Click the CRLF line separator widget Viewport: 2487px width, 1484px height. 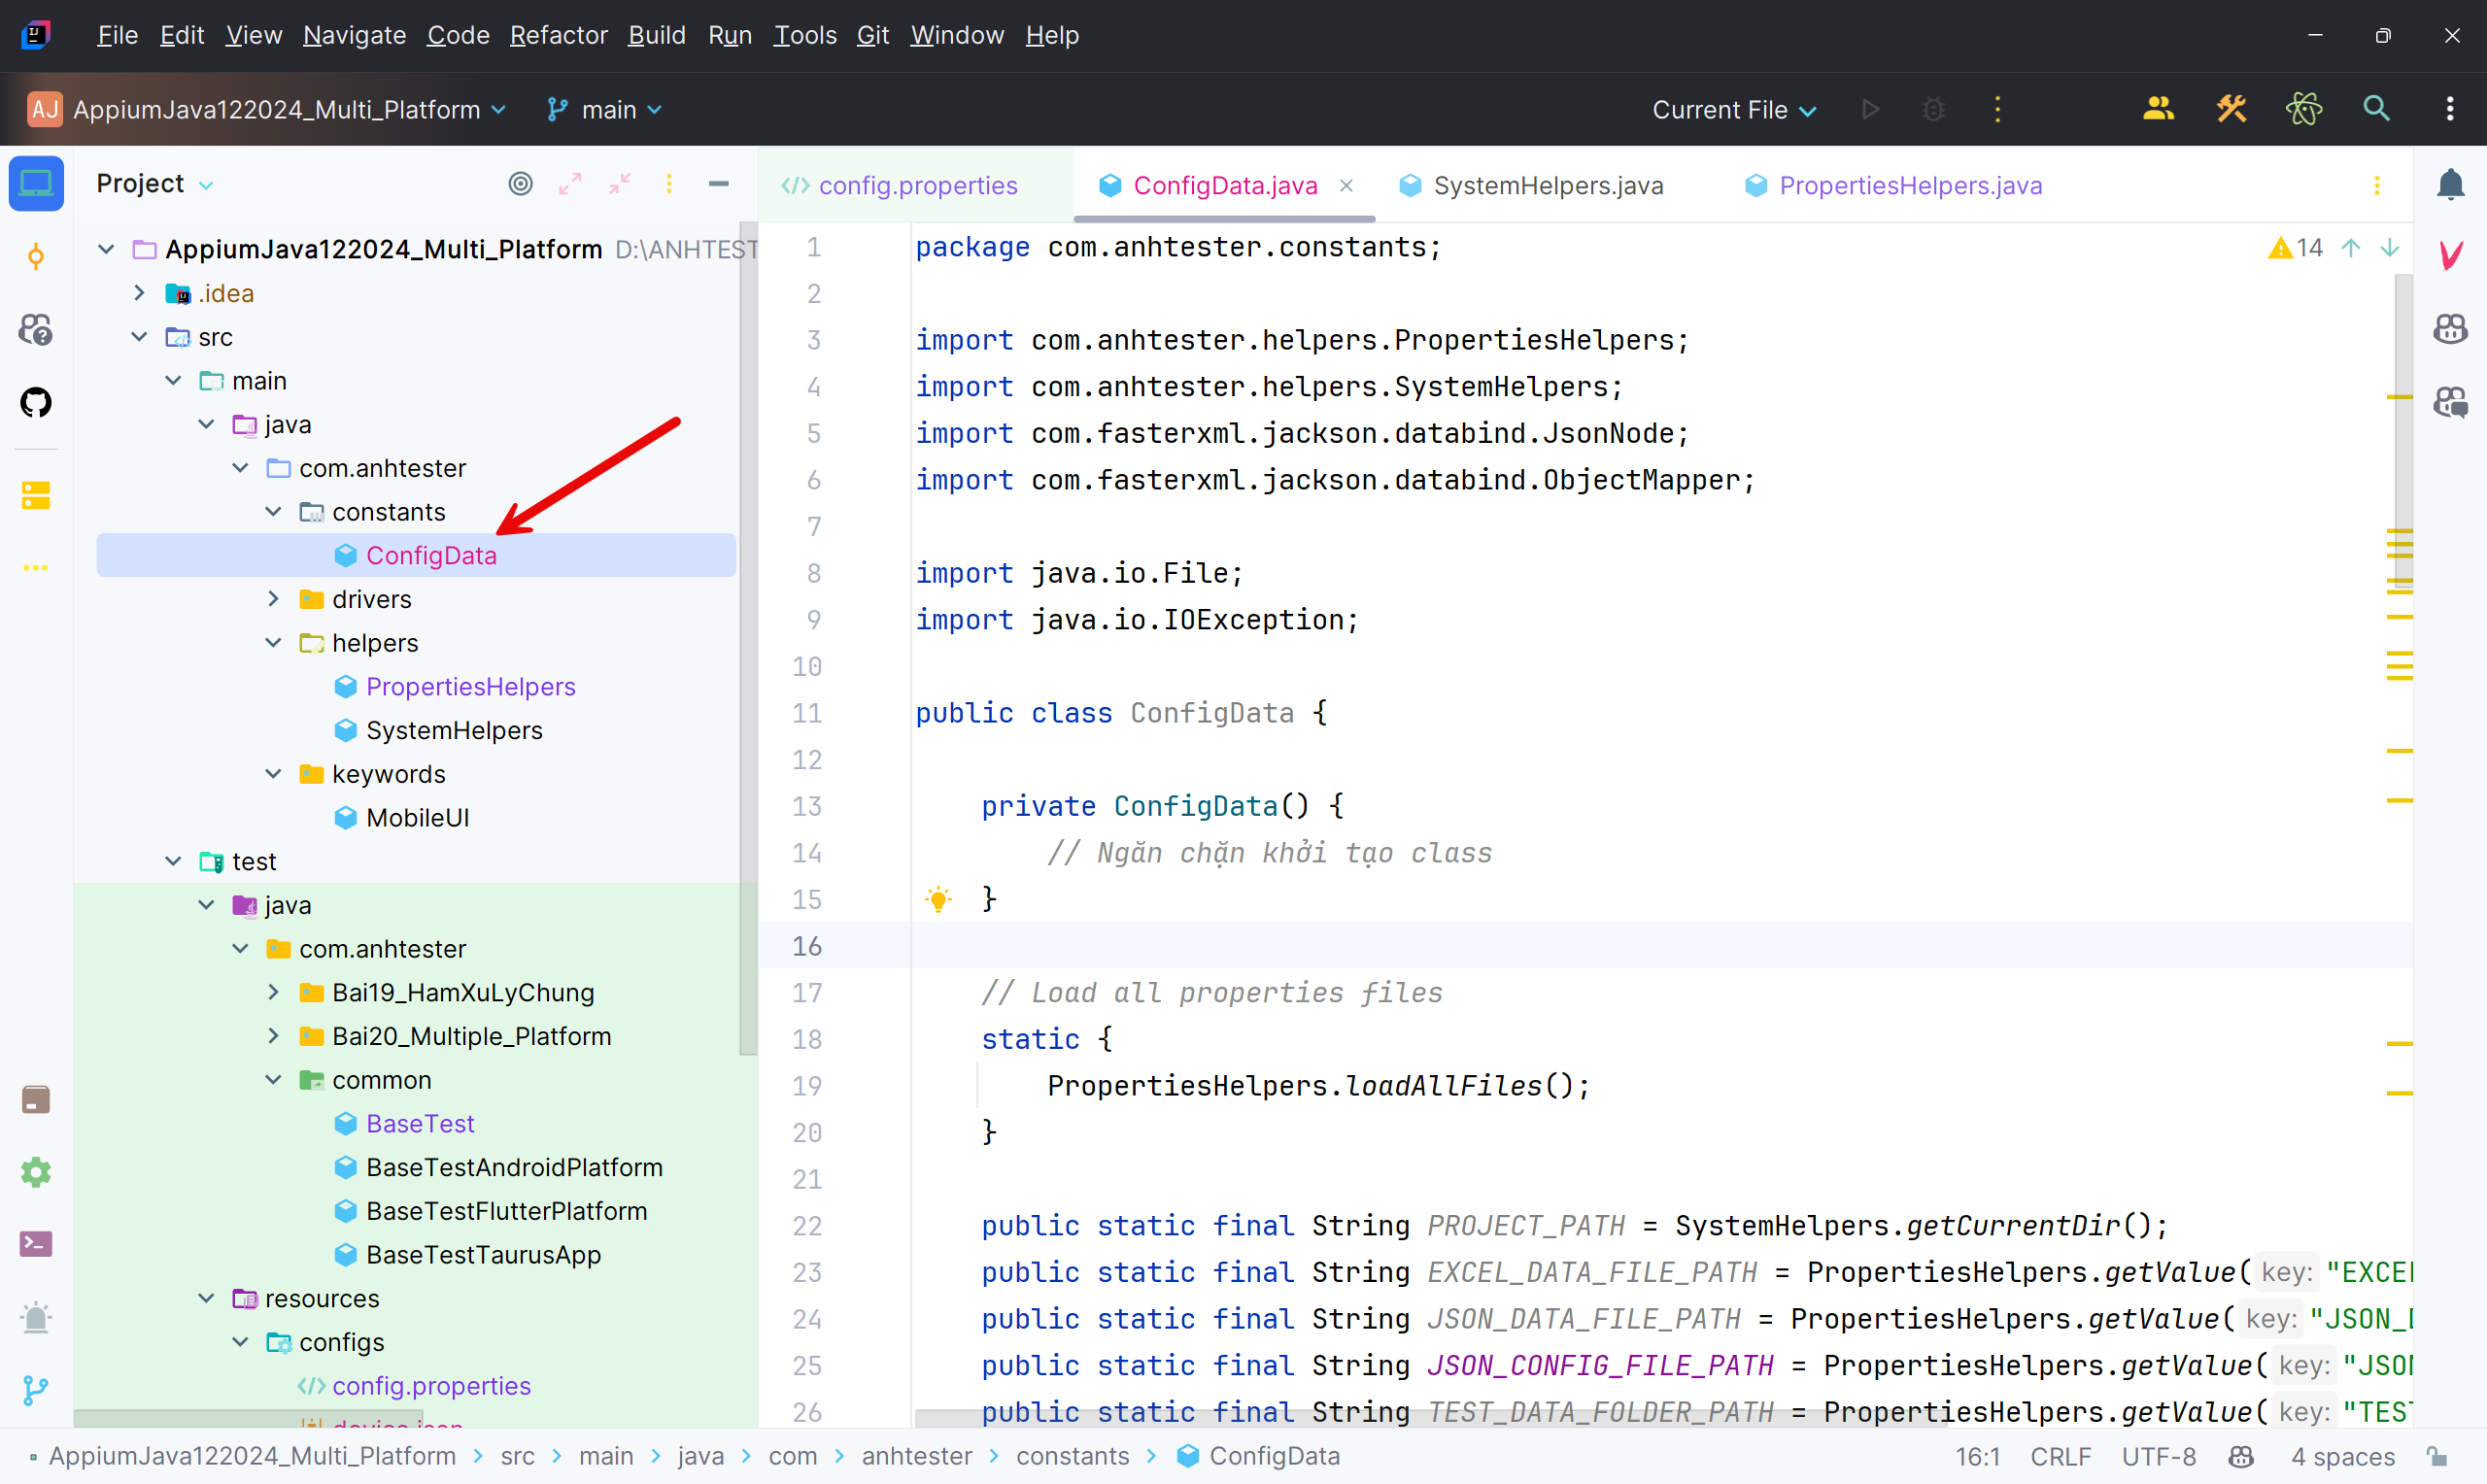point(2060,1456)
